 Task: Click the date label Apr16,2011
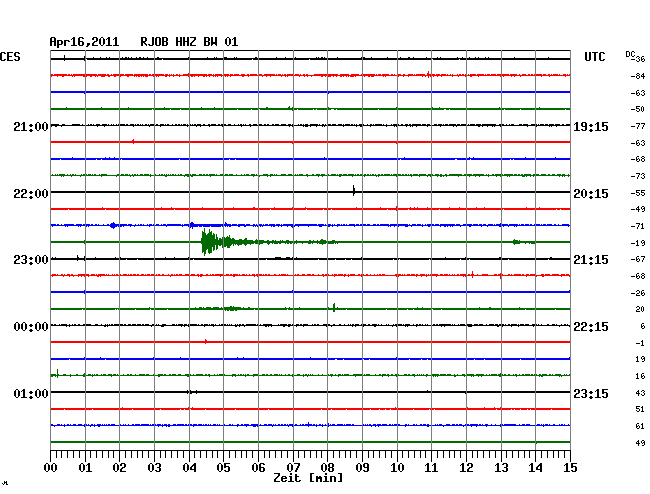point(84,42)
